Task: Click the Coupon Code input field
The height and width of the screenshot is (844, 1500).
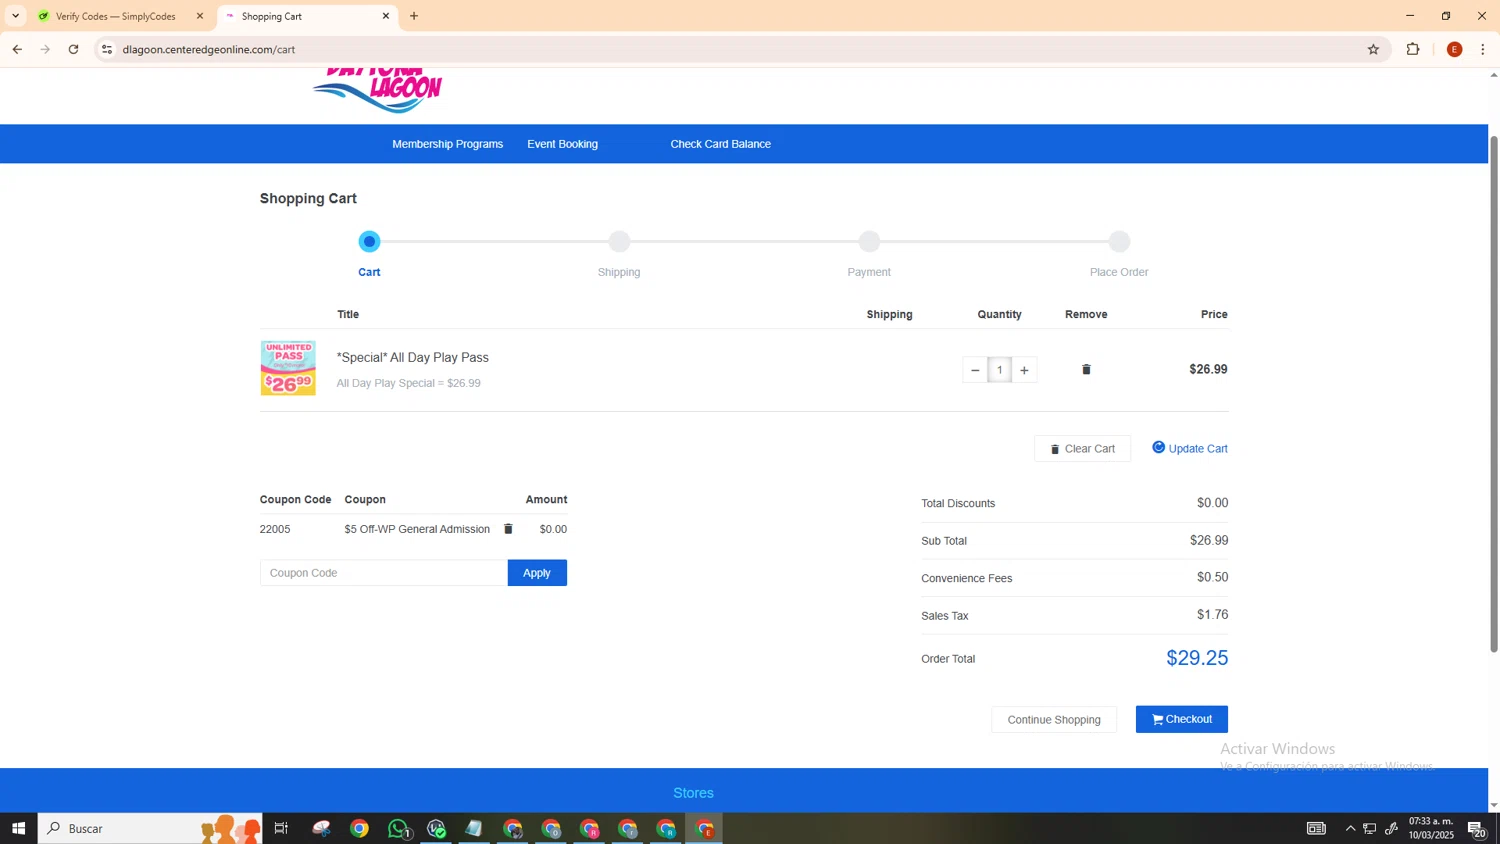Action: [384, 573]
